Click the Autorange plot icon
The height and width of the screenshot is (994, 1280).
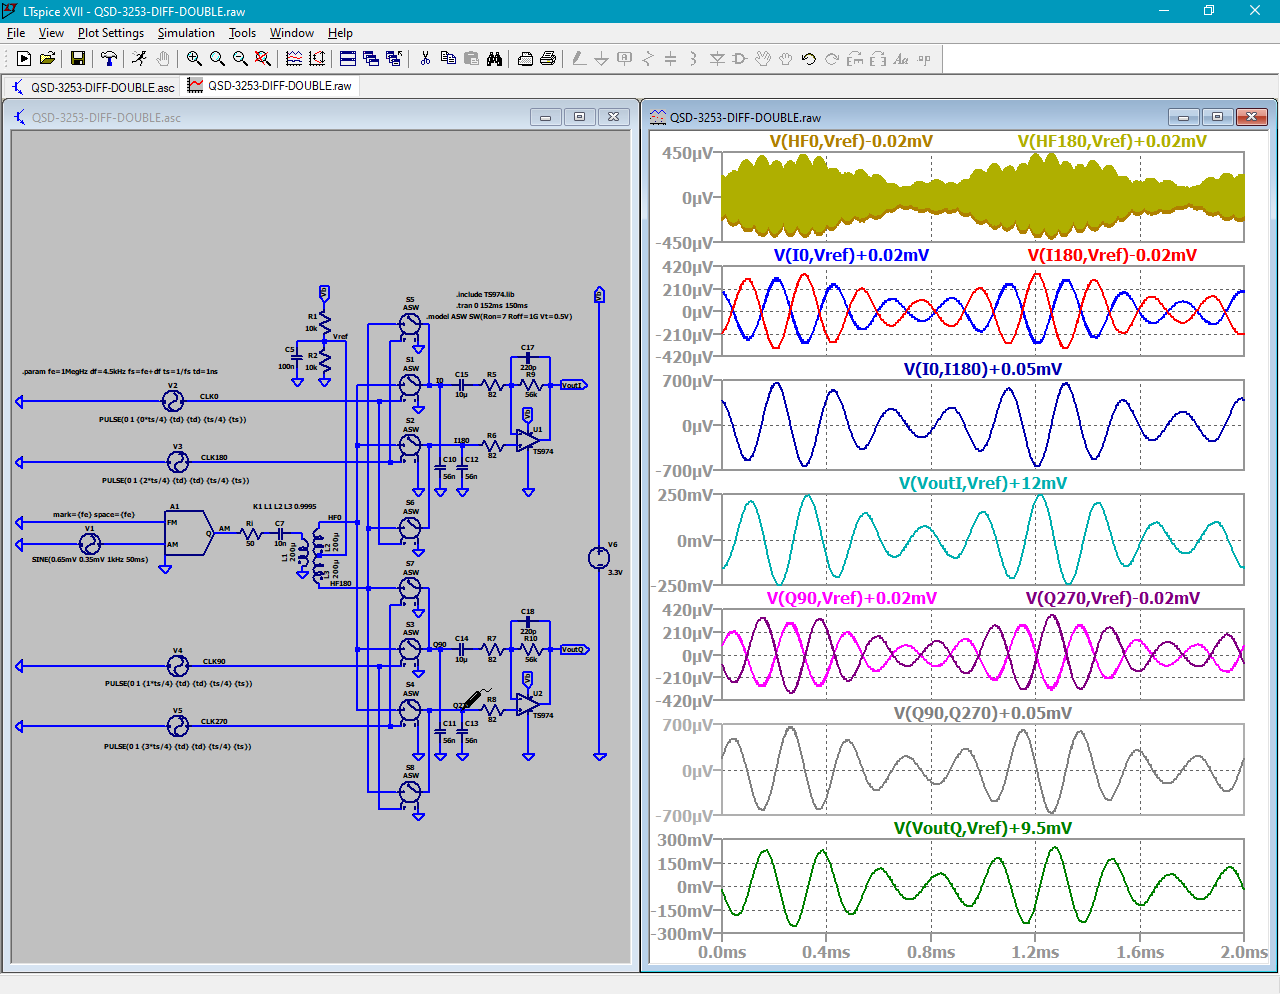click(x=317, y=59)
